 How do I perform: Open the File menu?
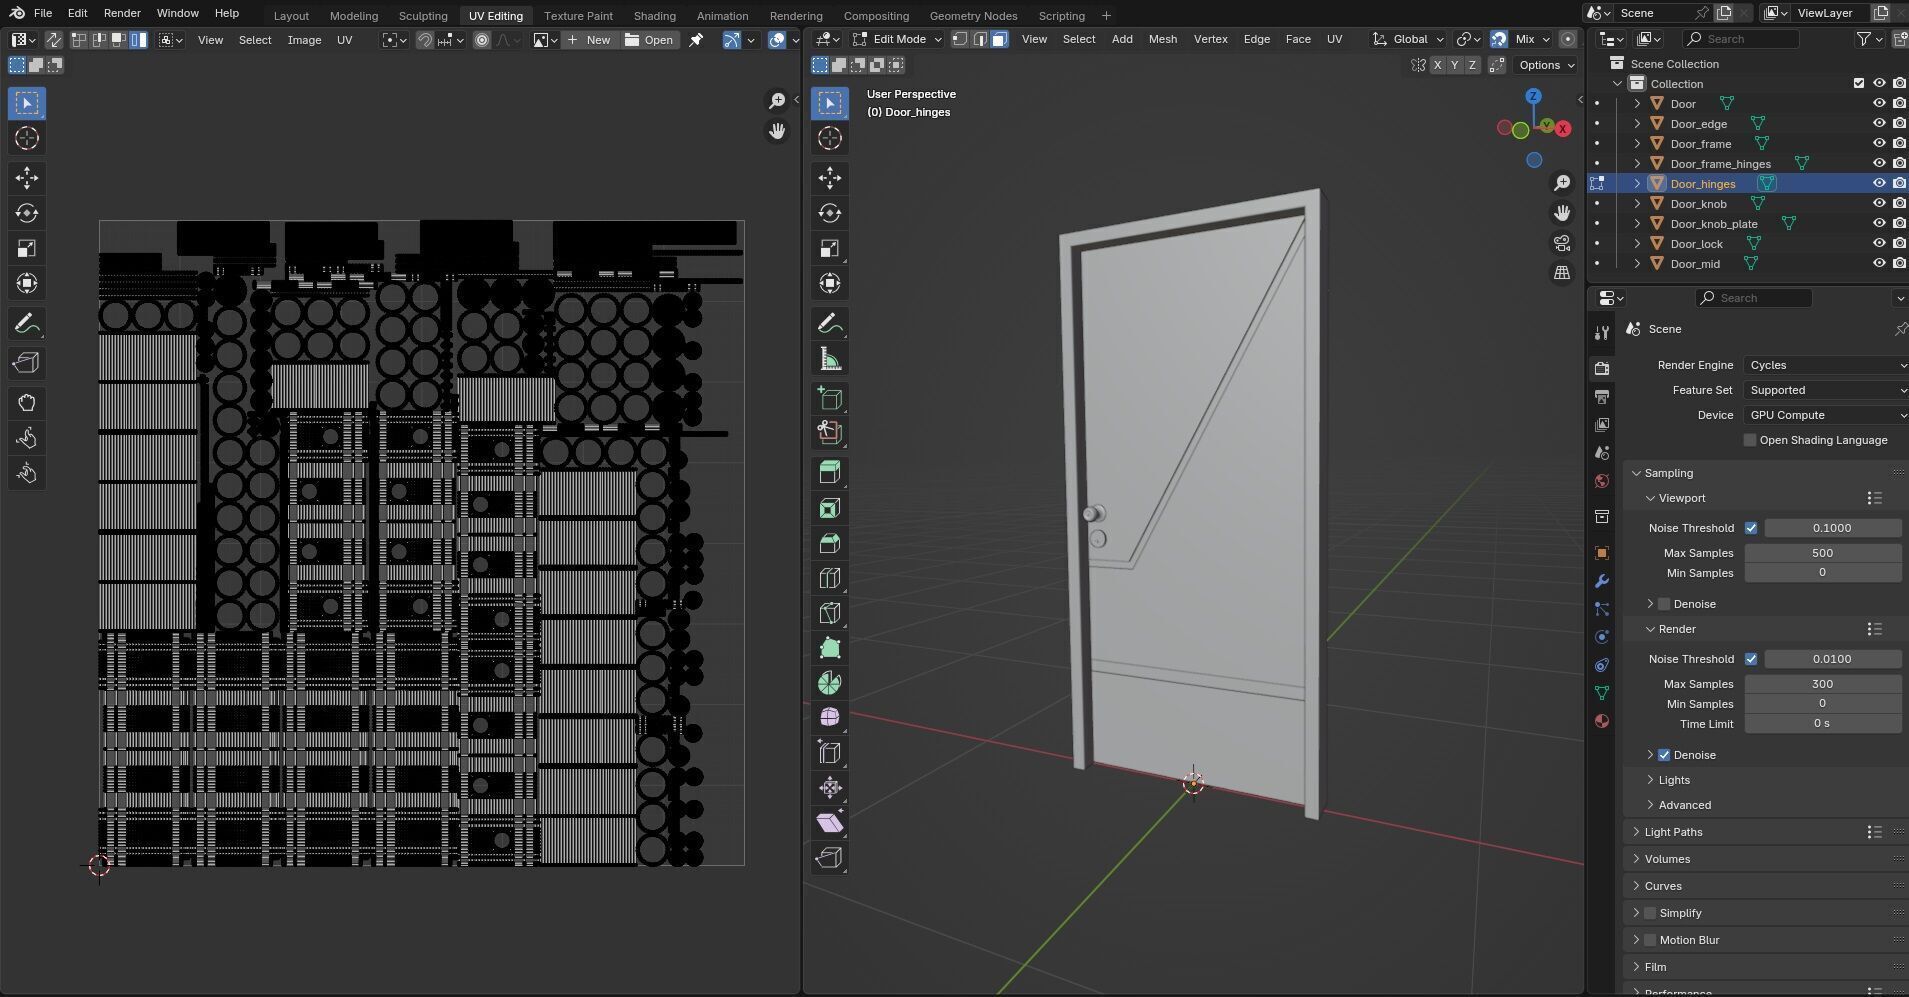point(43,13)
